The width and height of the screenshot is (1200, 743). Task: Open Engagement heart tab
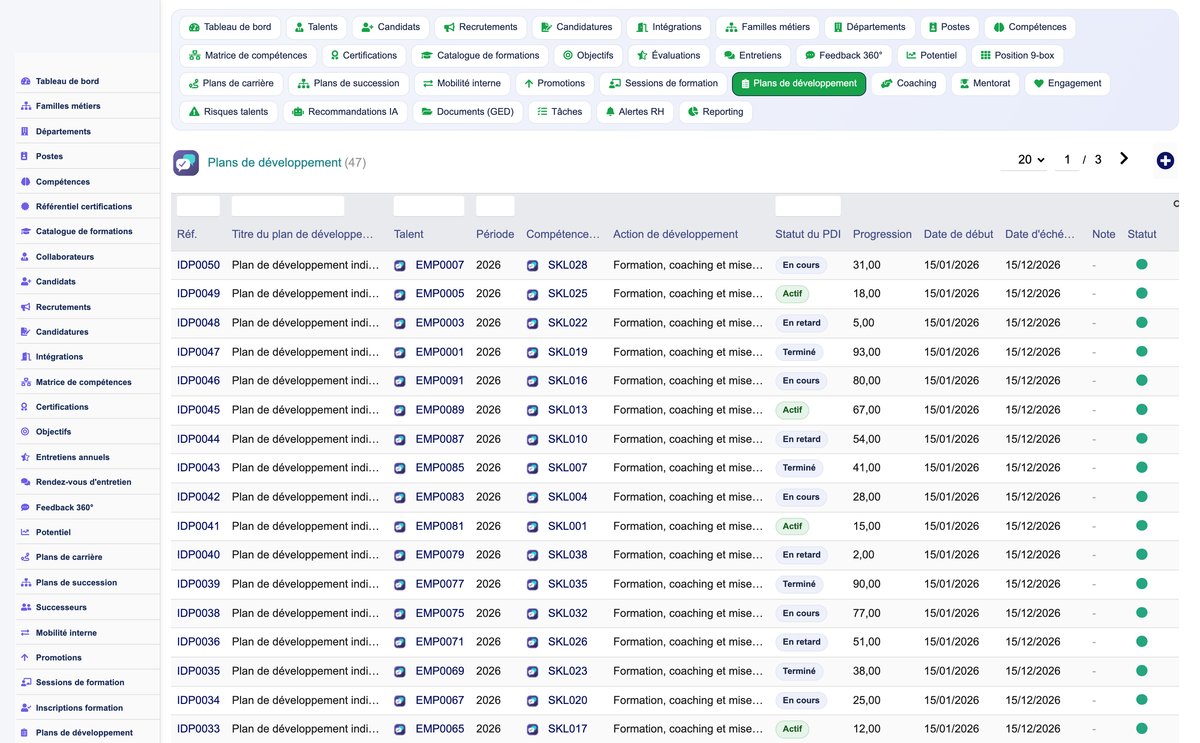tap(1067, 84)
